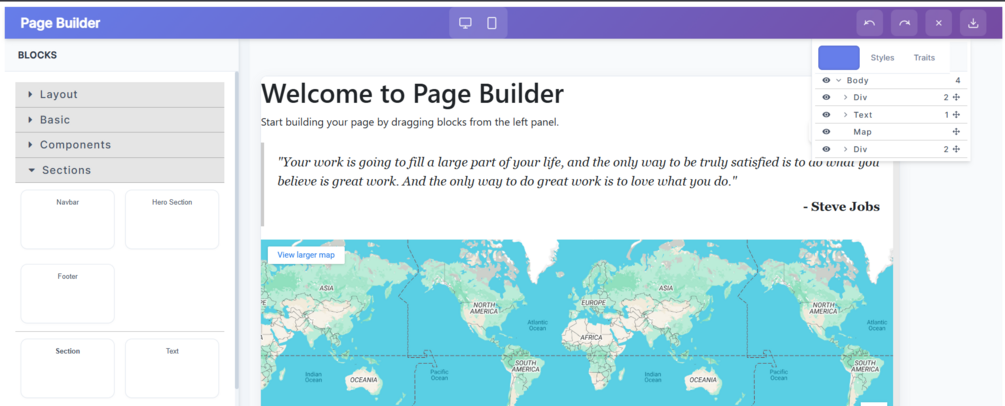
Task: Click the Map layer name
Action: point(862,131)
